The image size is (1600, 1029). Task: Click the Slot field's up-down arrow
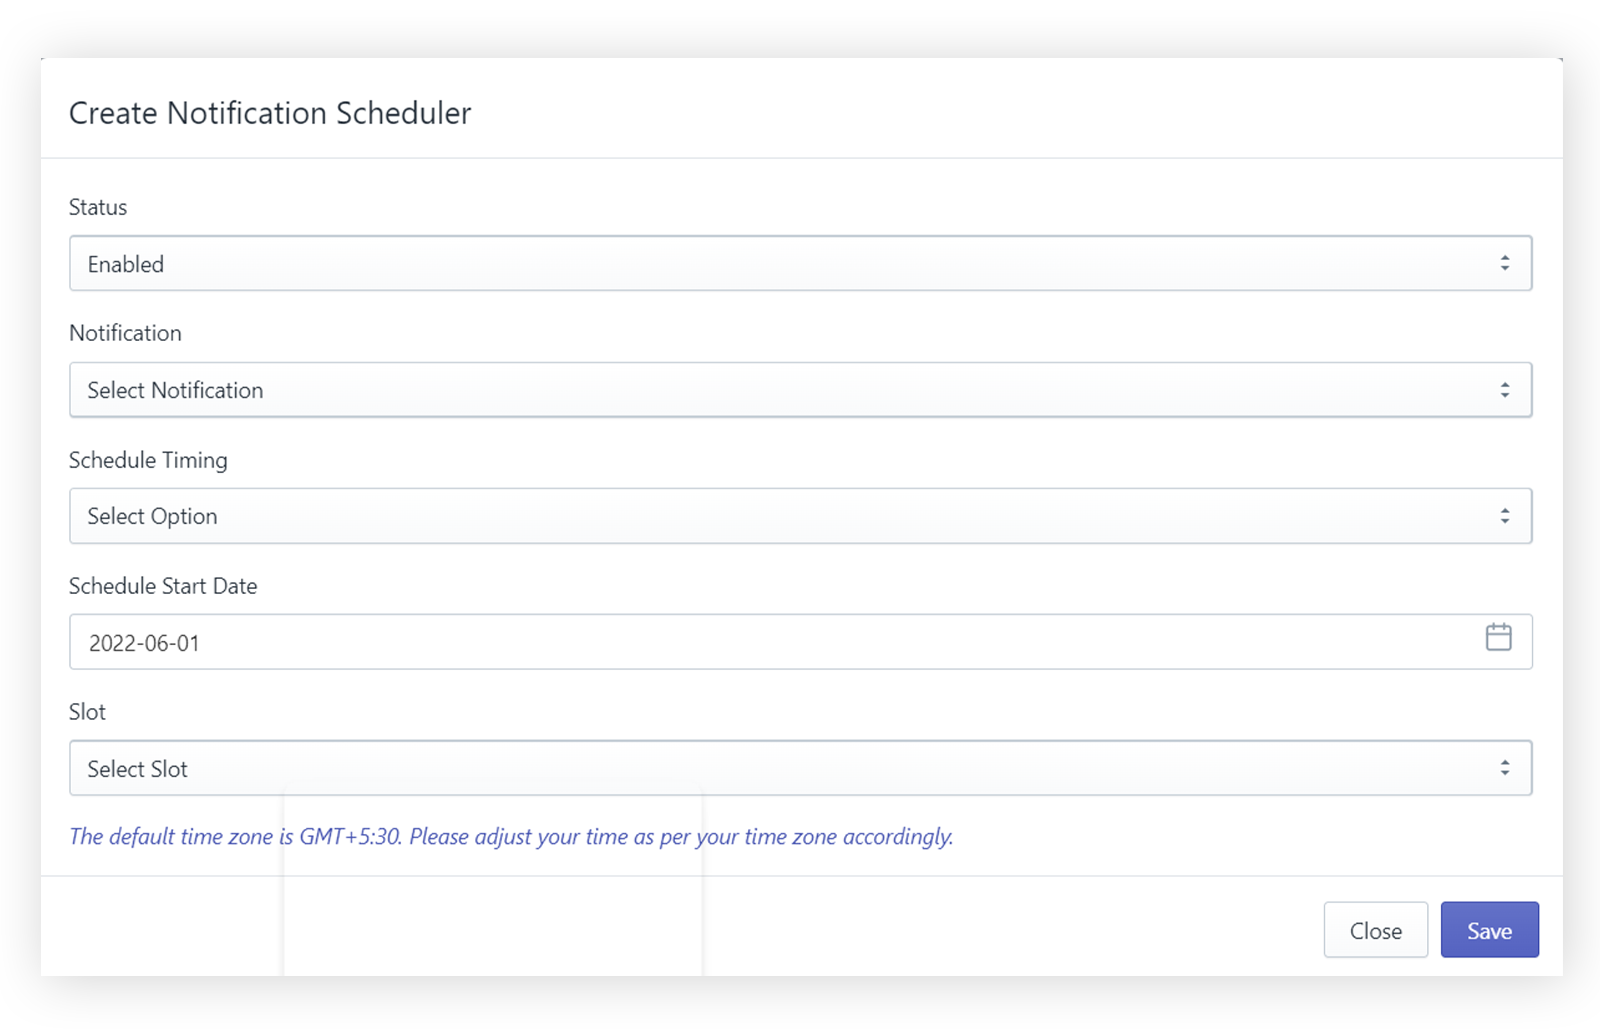(x=1504, y=768)
